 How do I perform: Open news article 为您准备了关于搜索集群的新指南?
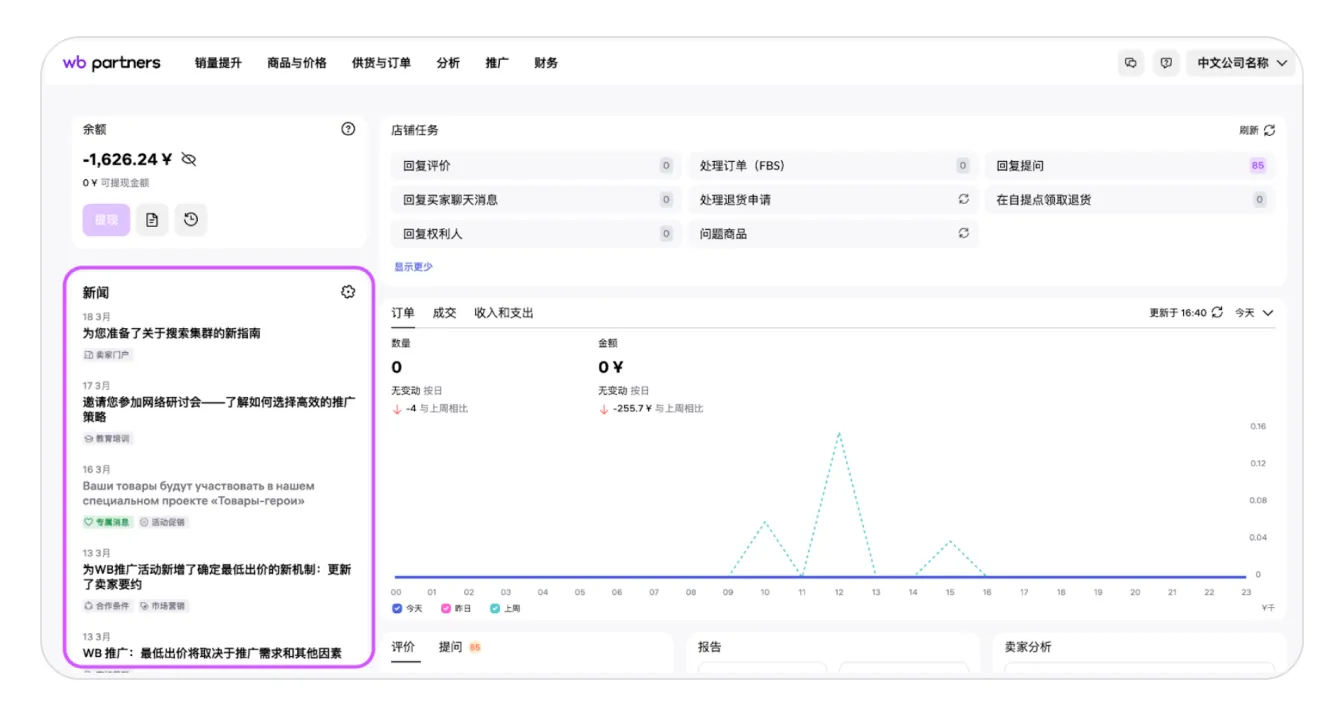(x=171, y=333)
